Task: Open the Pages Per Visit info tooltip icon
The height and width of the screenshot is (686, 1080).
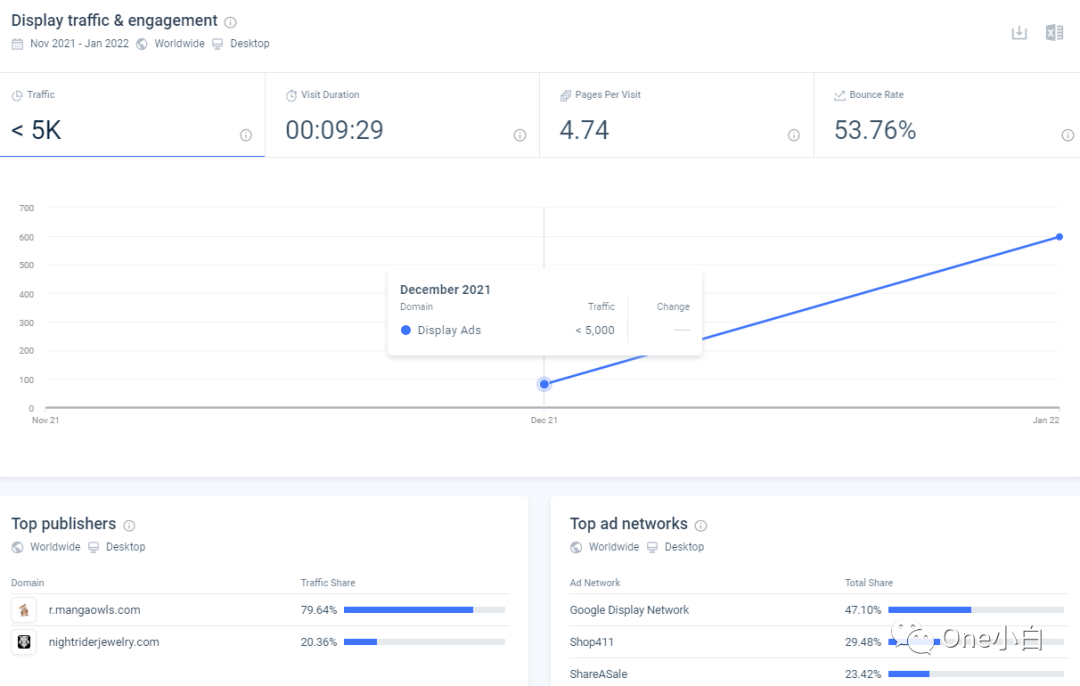Action: pyautogui.click(x=794, y=134)
